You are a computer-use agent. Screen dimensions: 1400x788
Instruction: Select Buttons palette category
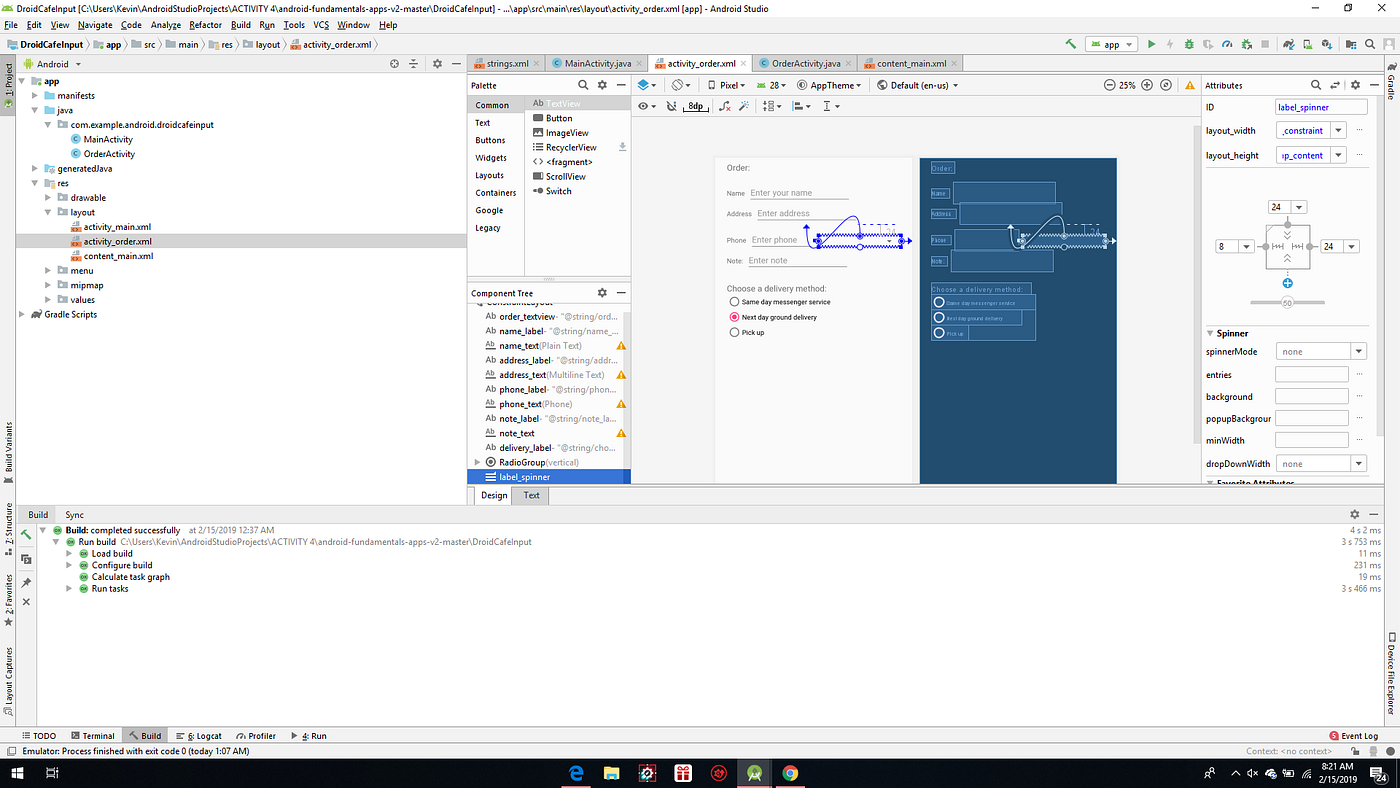[490, 140]
